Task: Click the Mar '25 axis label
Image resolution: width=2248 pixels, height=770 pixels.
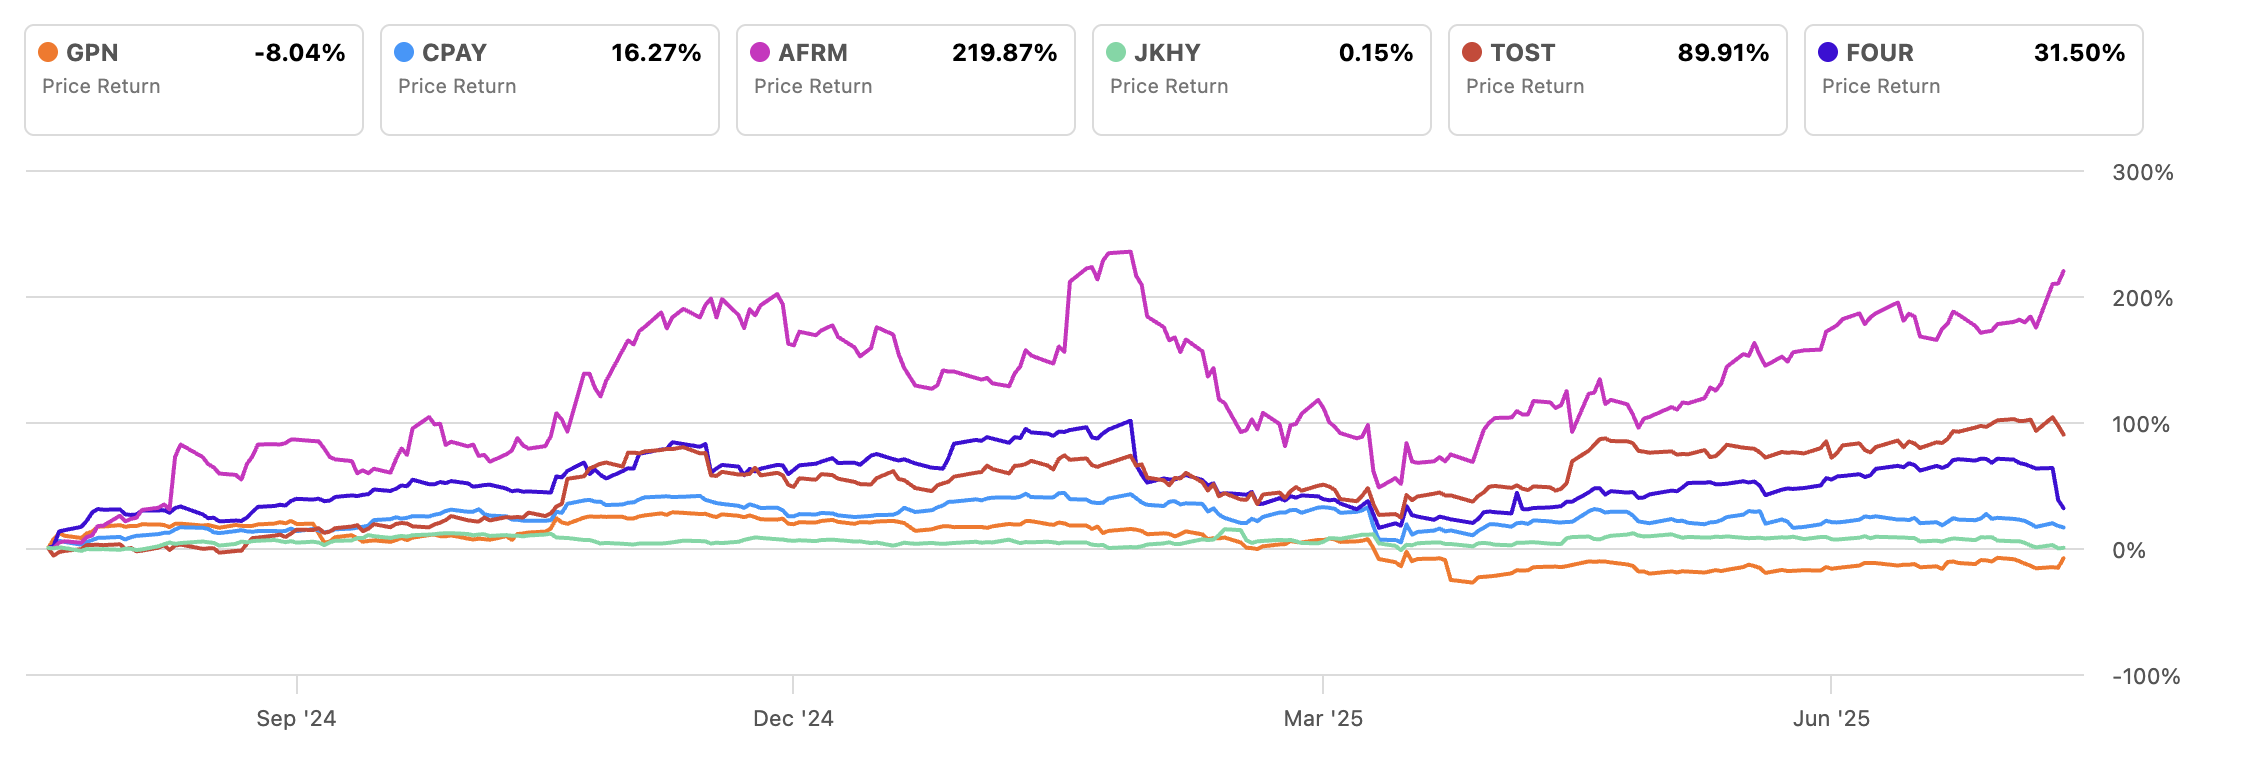Action: (x=1323, y=718)
